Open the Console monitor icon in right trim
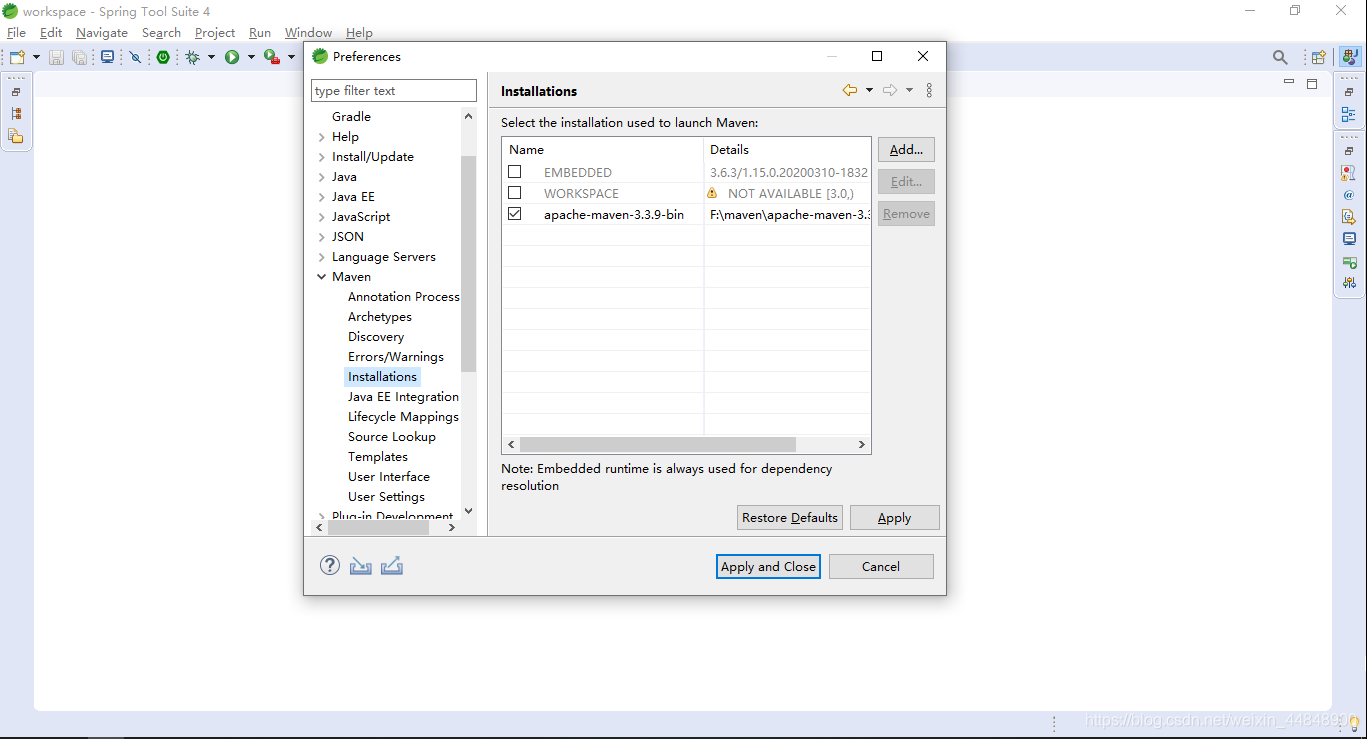 (1349, 239)
